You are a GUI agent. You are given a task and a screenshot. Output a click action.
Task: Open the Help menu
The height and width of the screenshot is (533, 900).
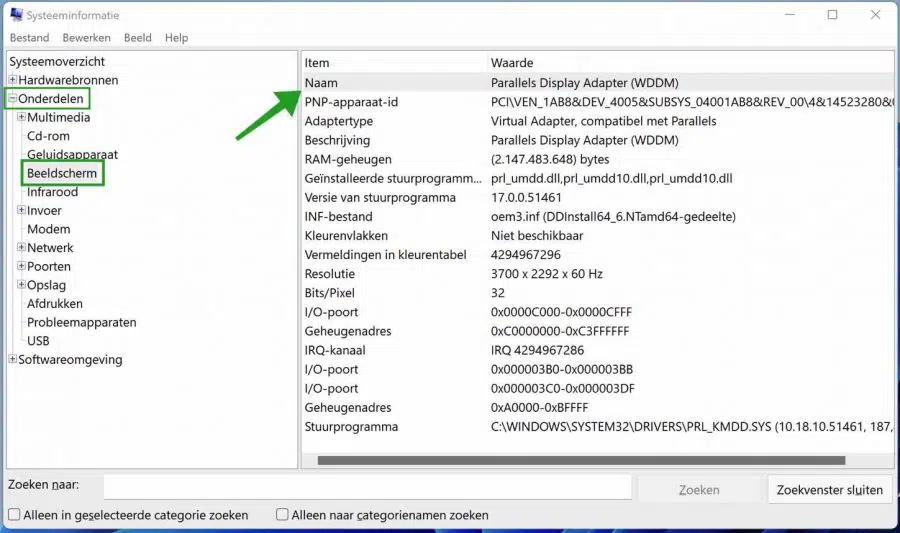176,38
